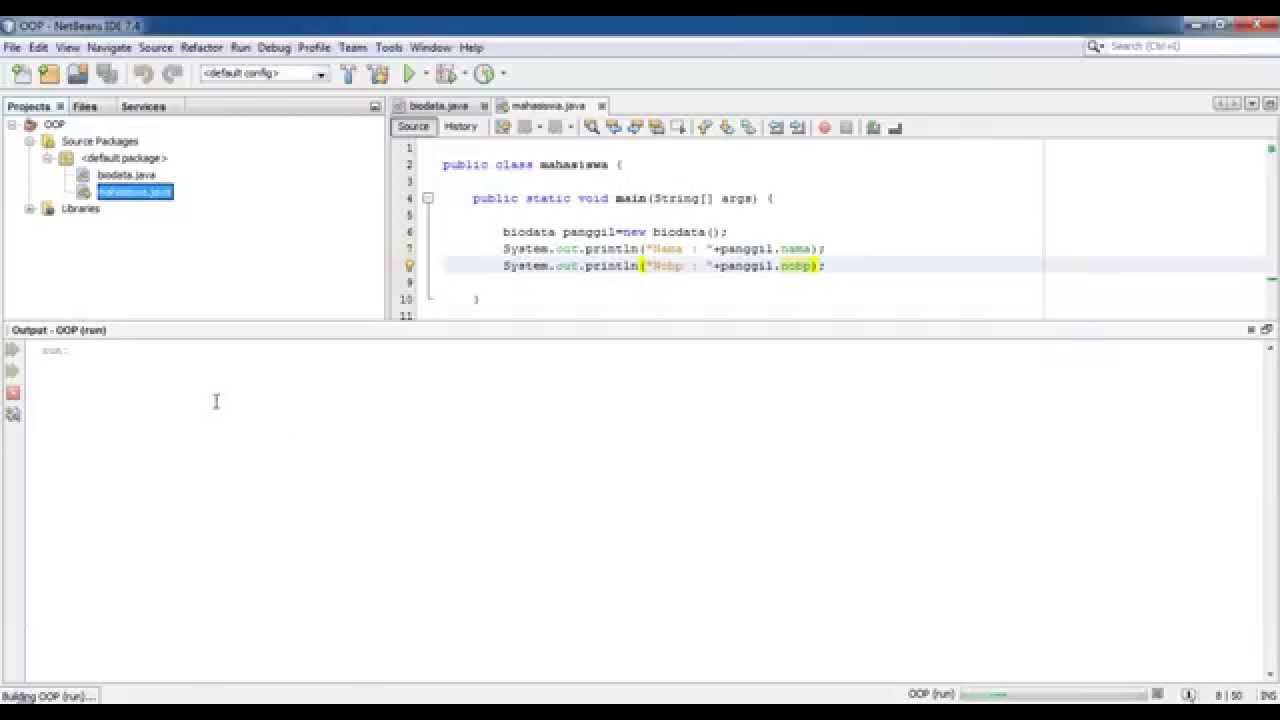
Task: Click the Find Next Occurrence icon
Action: click(635, 127)
